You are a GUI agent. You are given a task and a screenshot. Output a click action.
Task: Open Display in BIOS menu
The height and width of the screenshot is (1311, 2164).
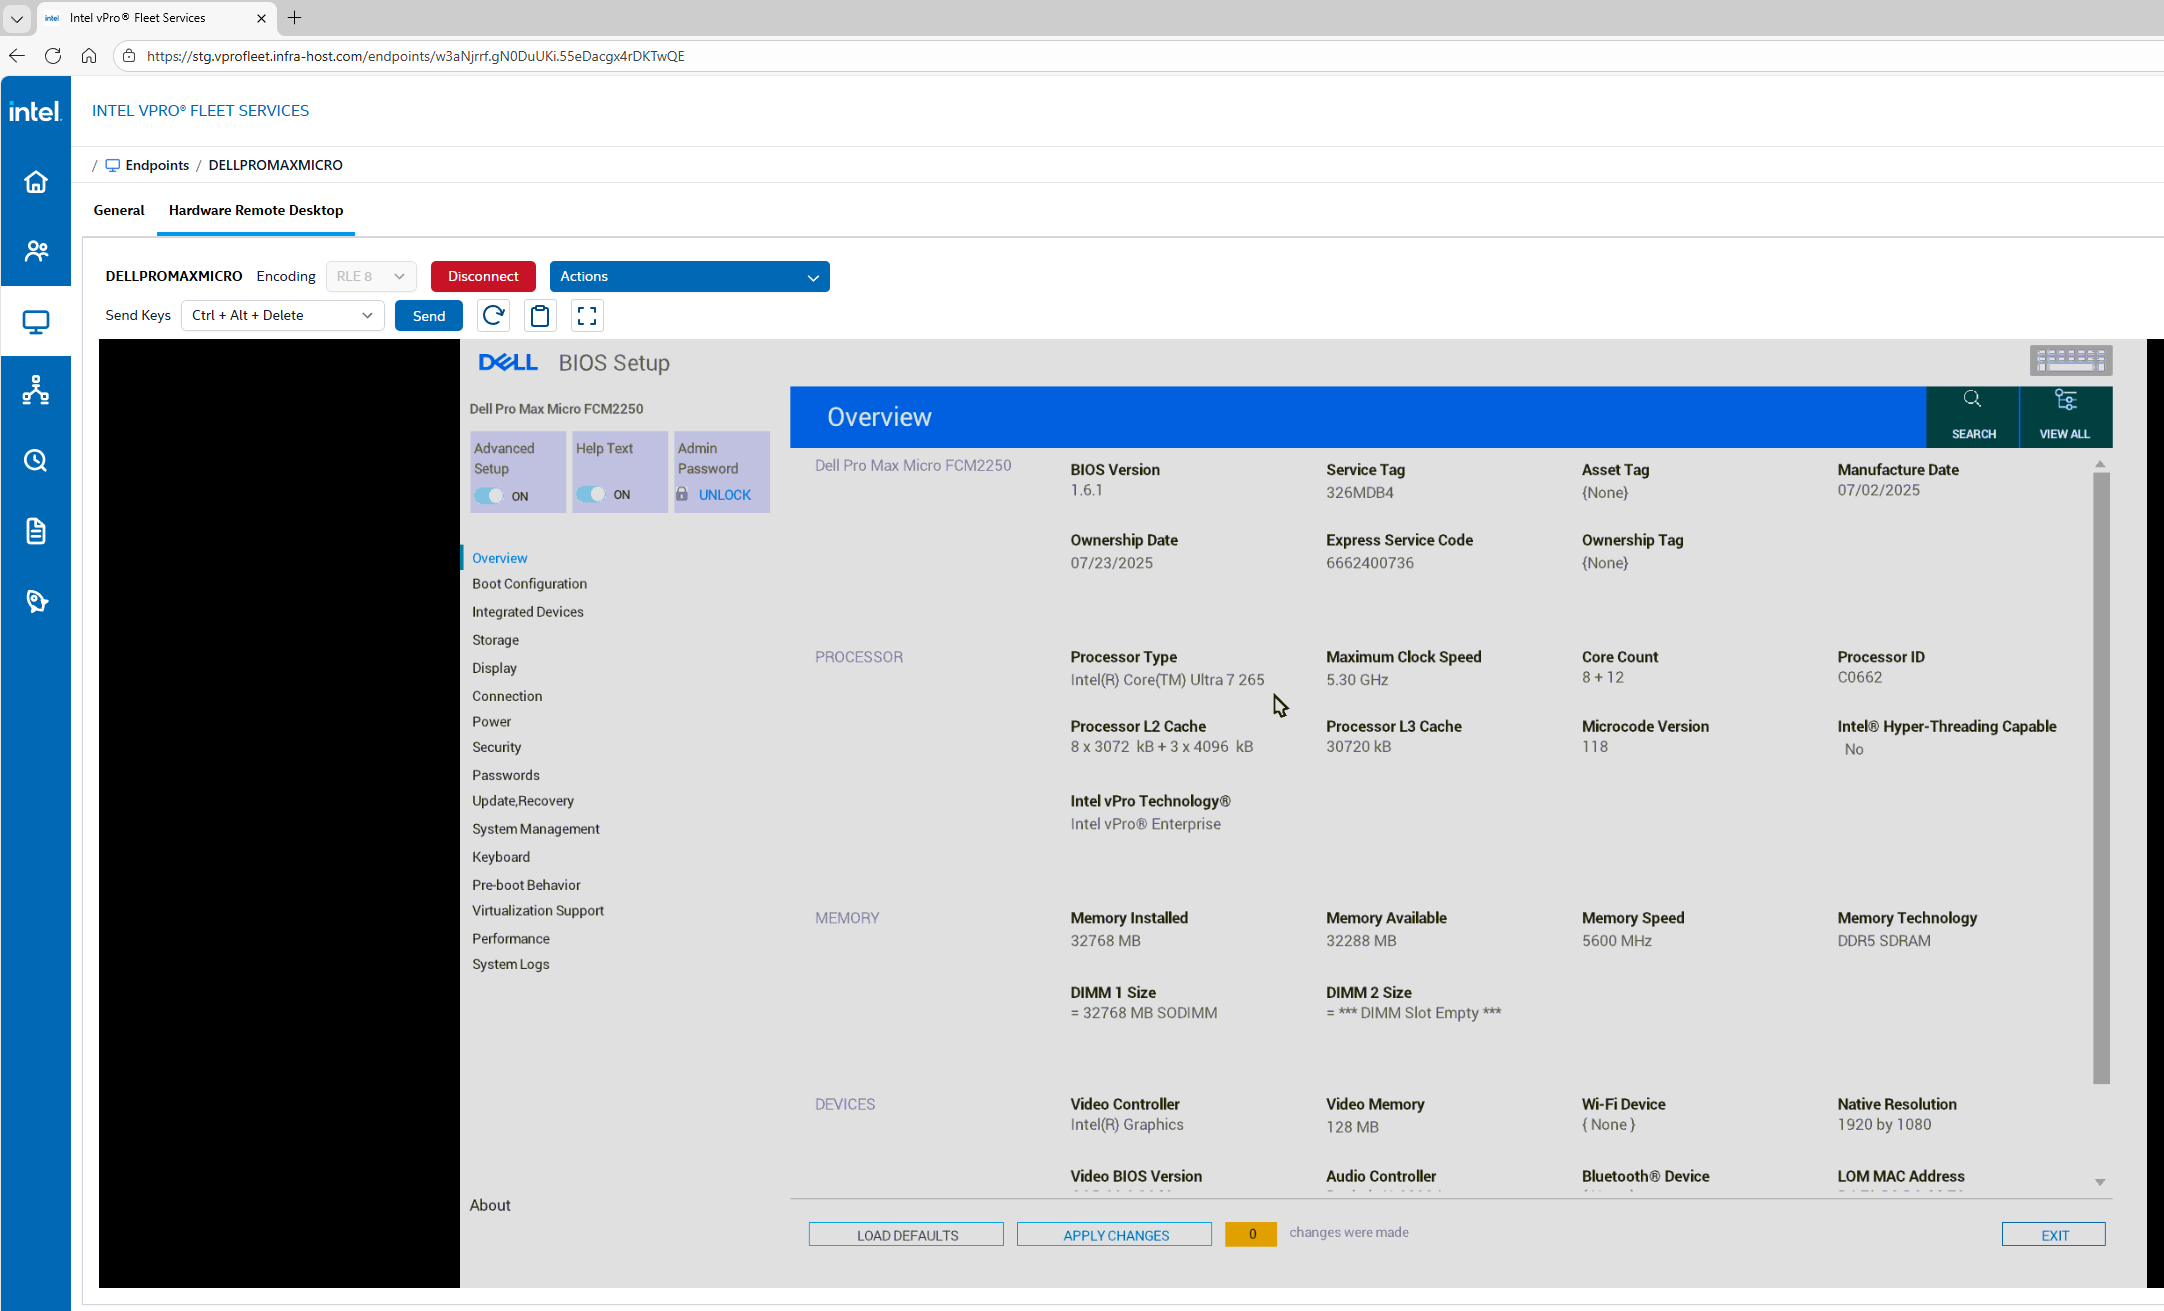(494, 668)
